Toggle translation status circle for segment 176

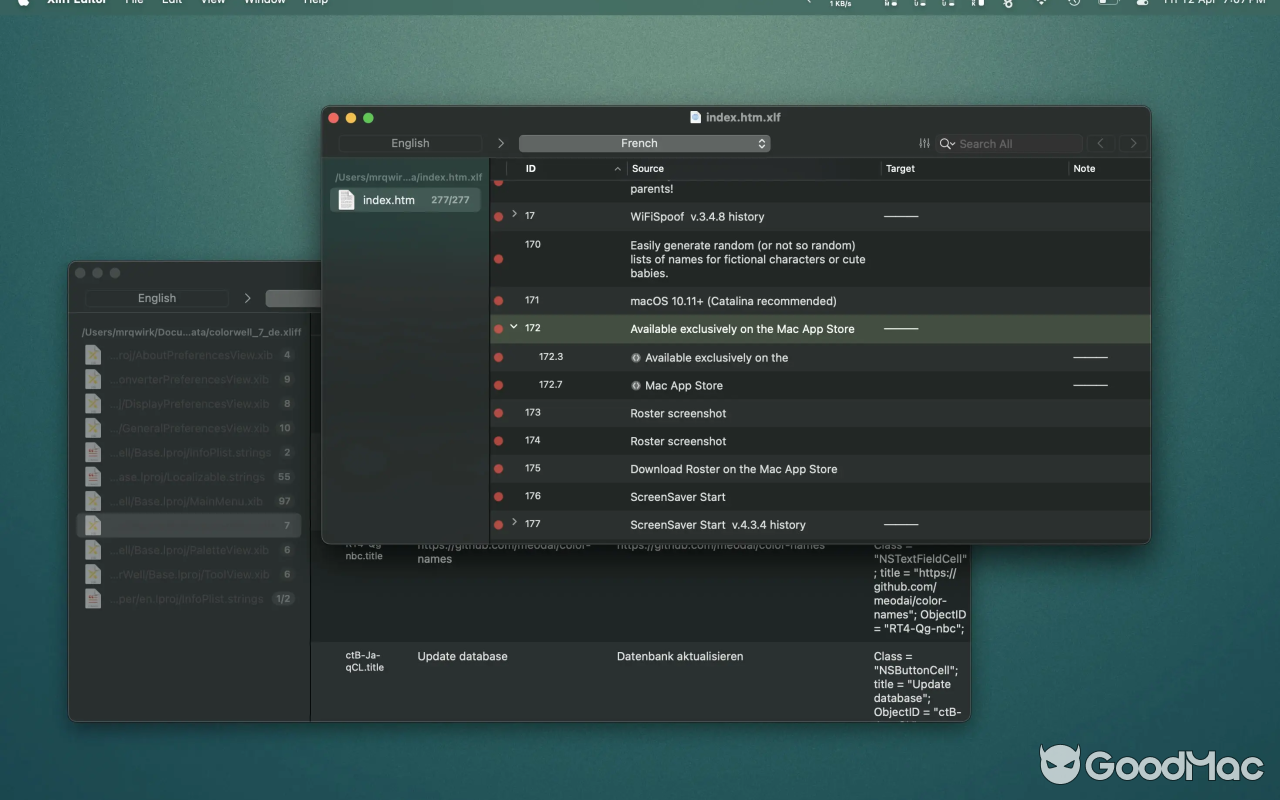[x=497, y=497]
